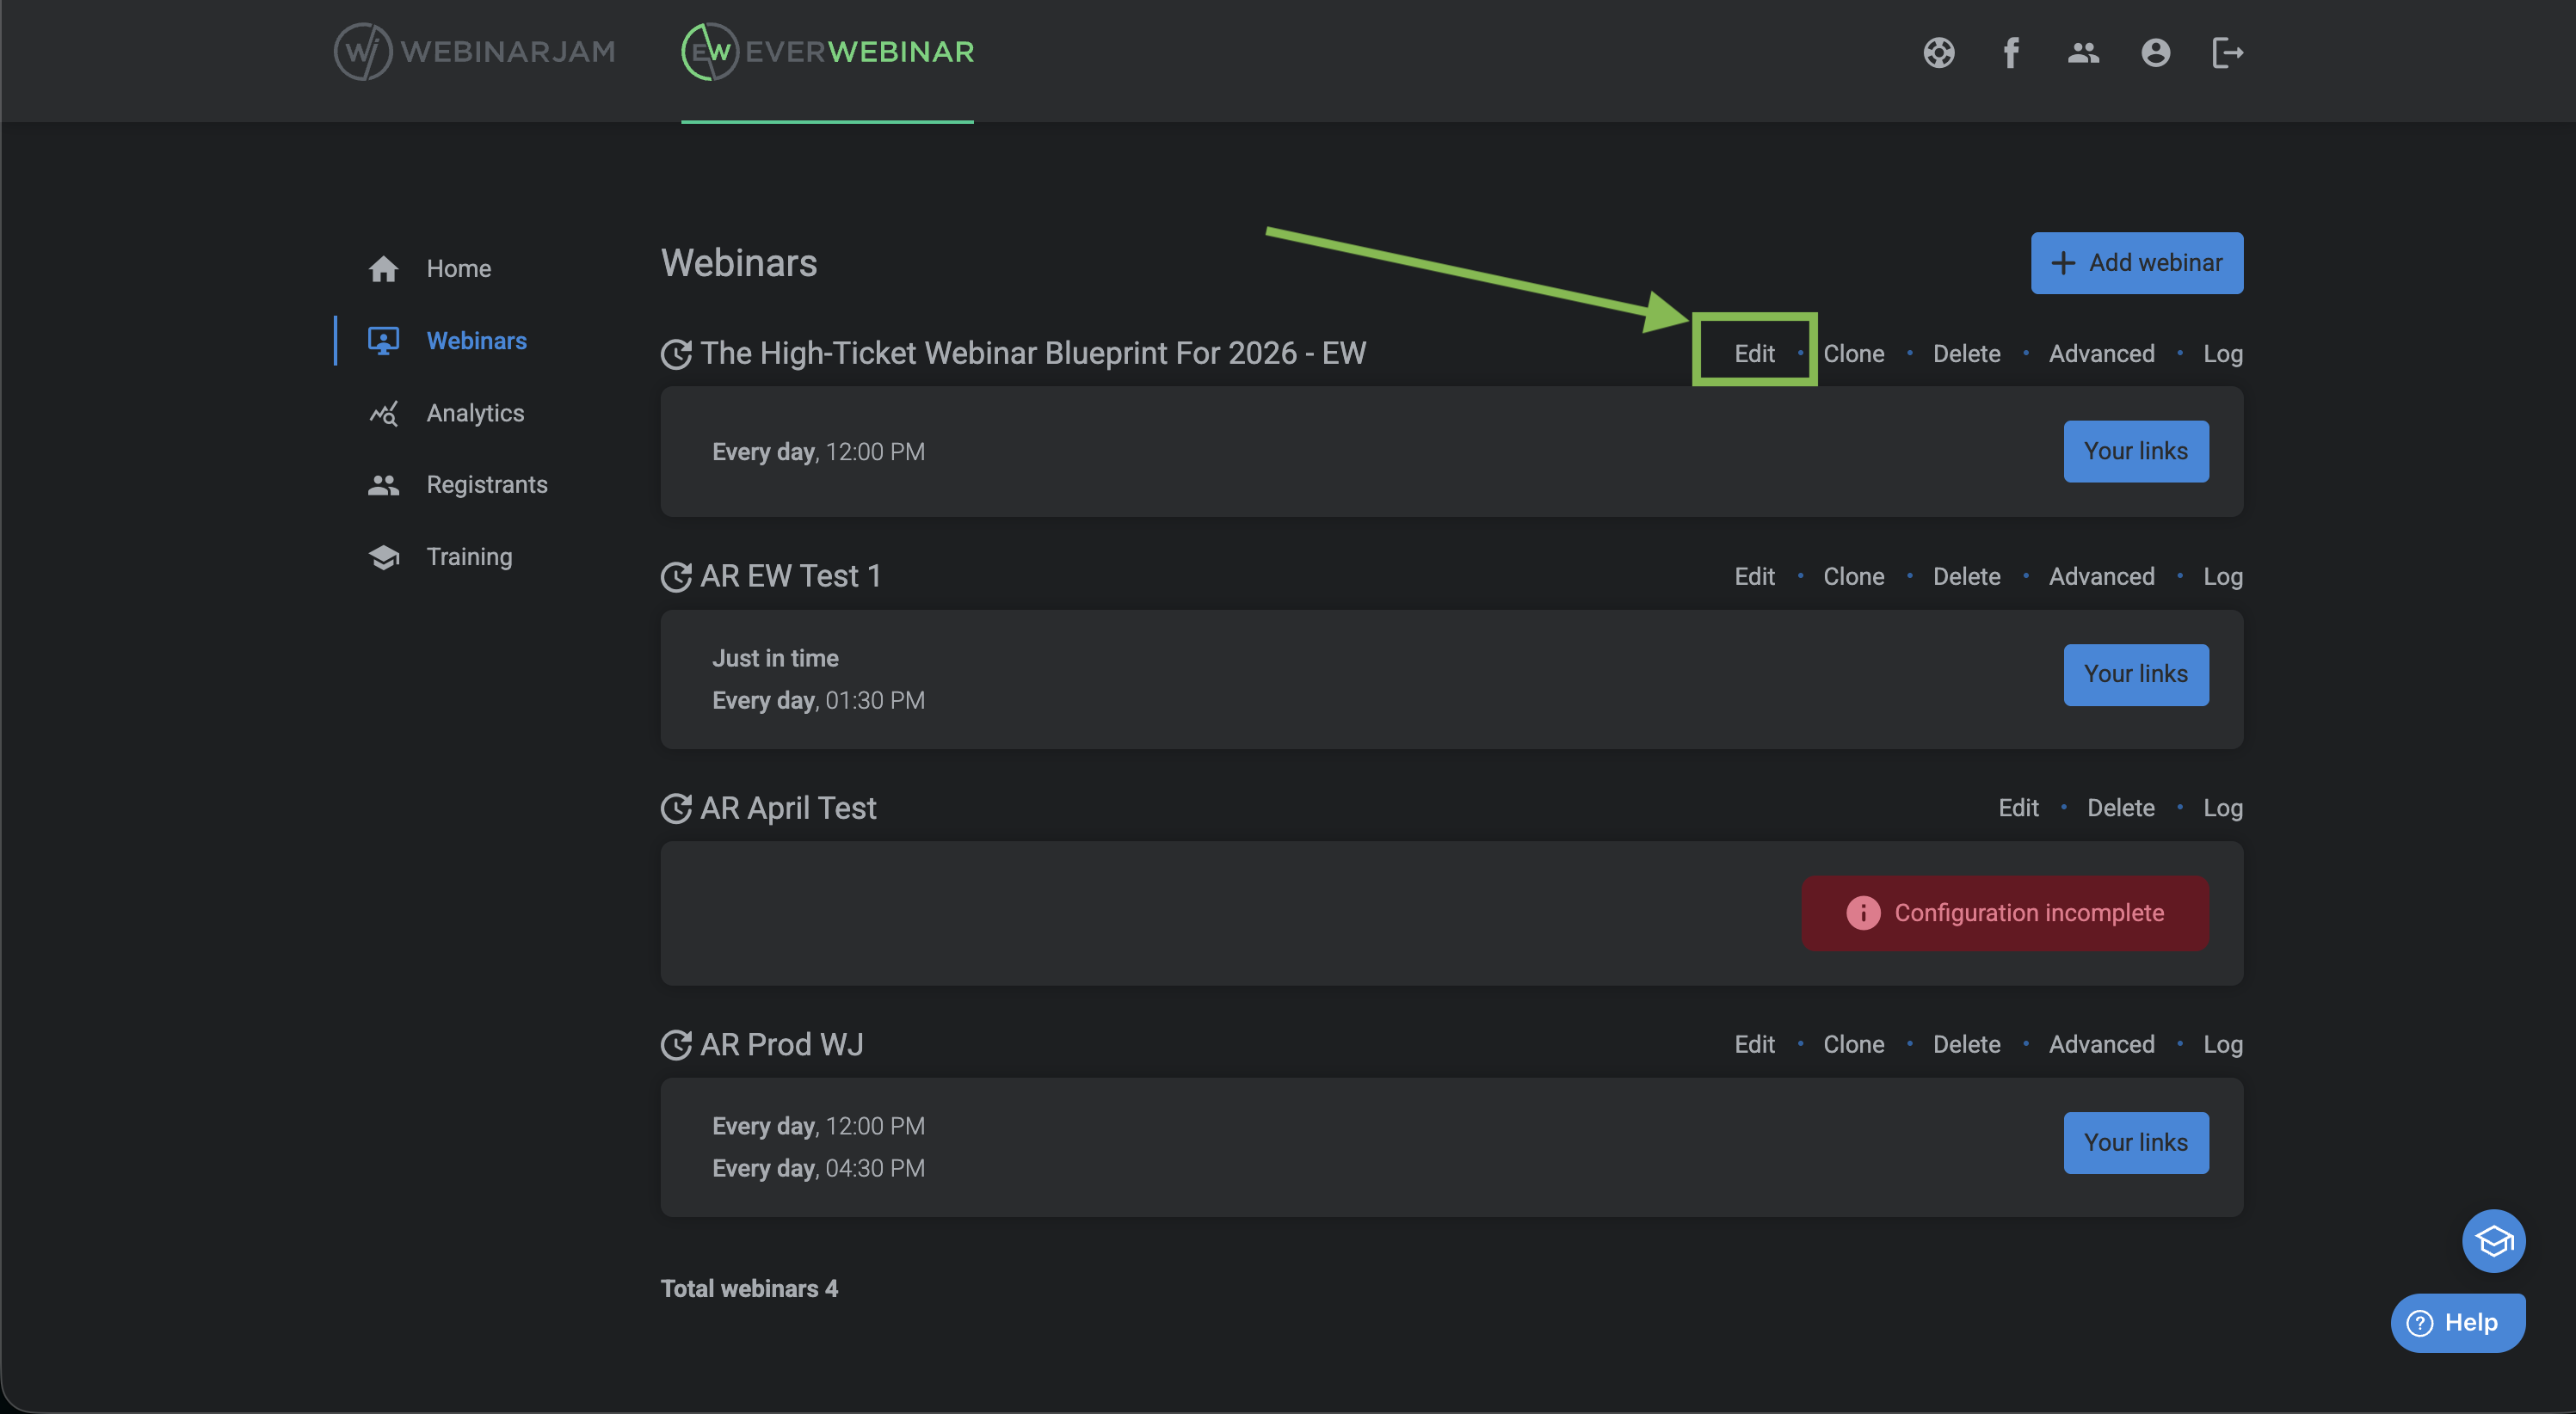Open Advanced for AR Prod WJ
The height and width of the screenshot is (1414, 2576).
tap(2101, 1045)
